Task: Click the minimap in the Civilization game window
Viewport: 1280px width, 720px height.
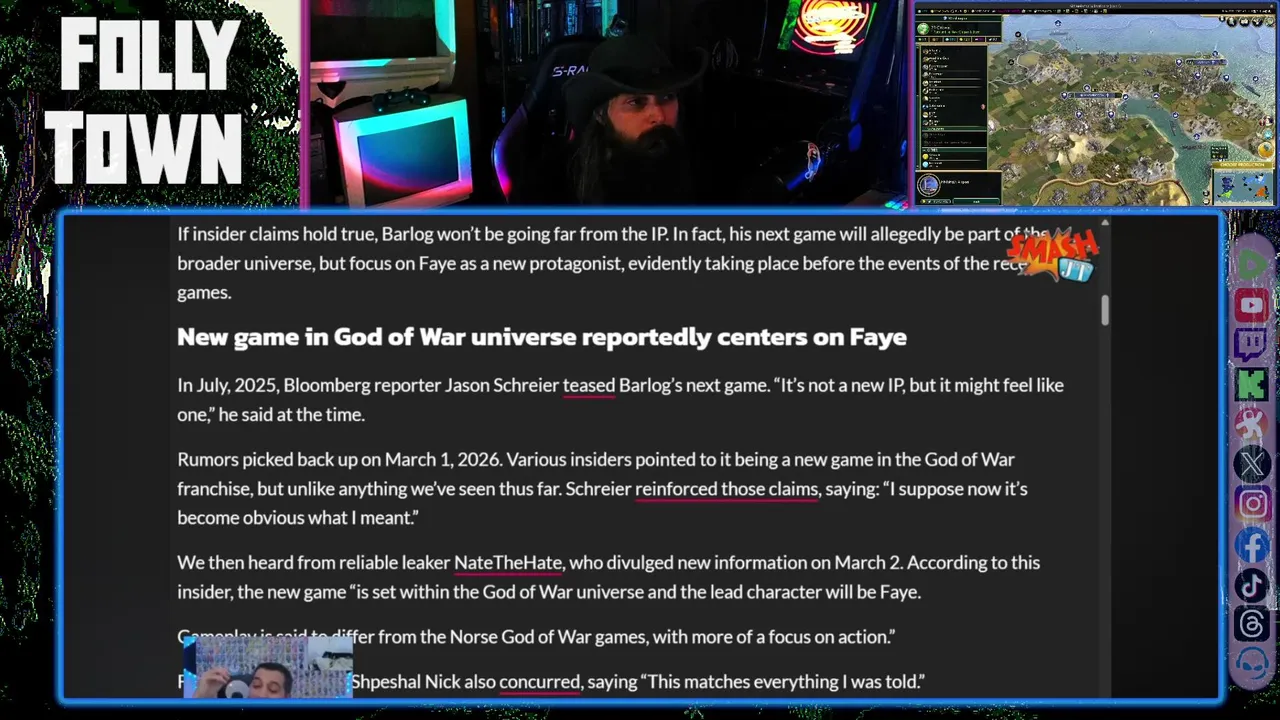Action: coord(1244,185)
